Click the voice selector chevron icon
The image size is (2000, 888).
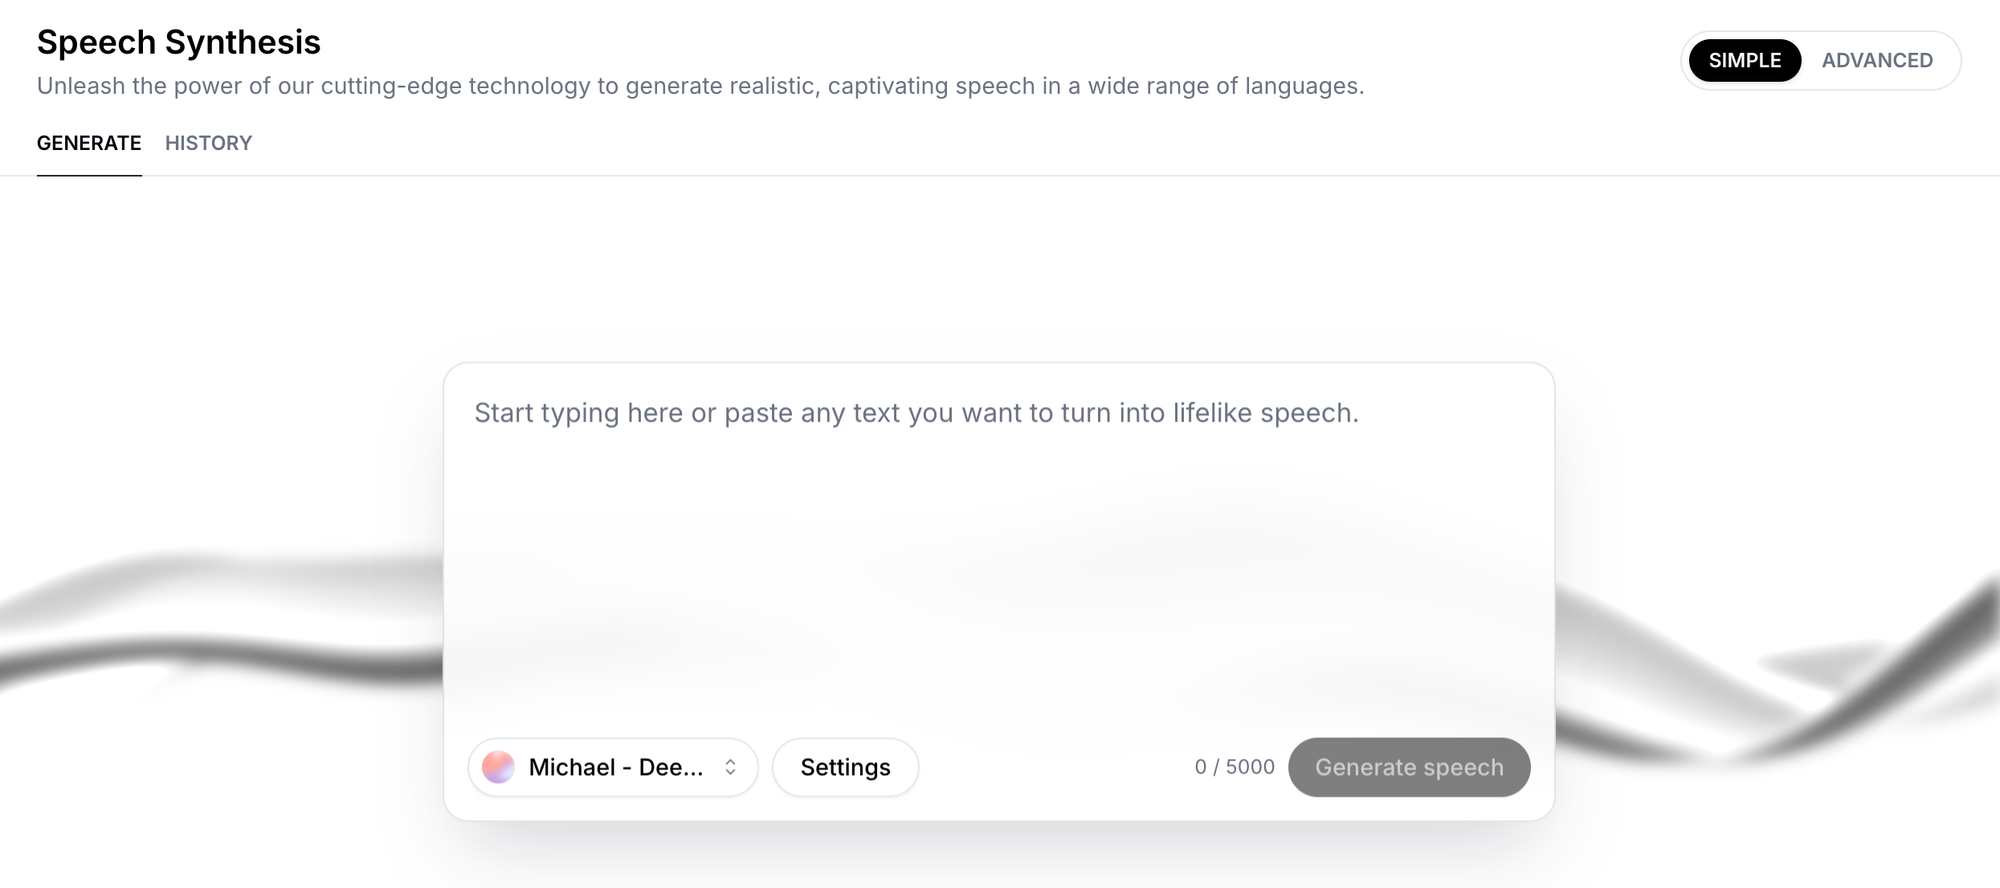(731, 767)
